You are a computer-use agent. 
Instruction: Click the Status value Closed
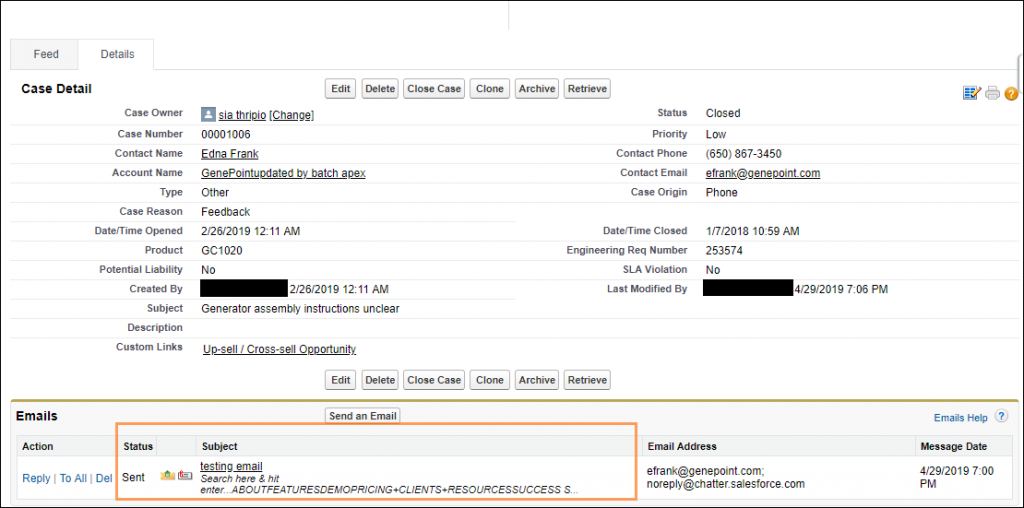pyautogui.click(x=723, y=114)
